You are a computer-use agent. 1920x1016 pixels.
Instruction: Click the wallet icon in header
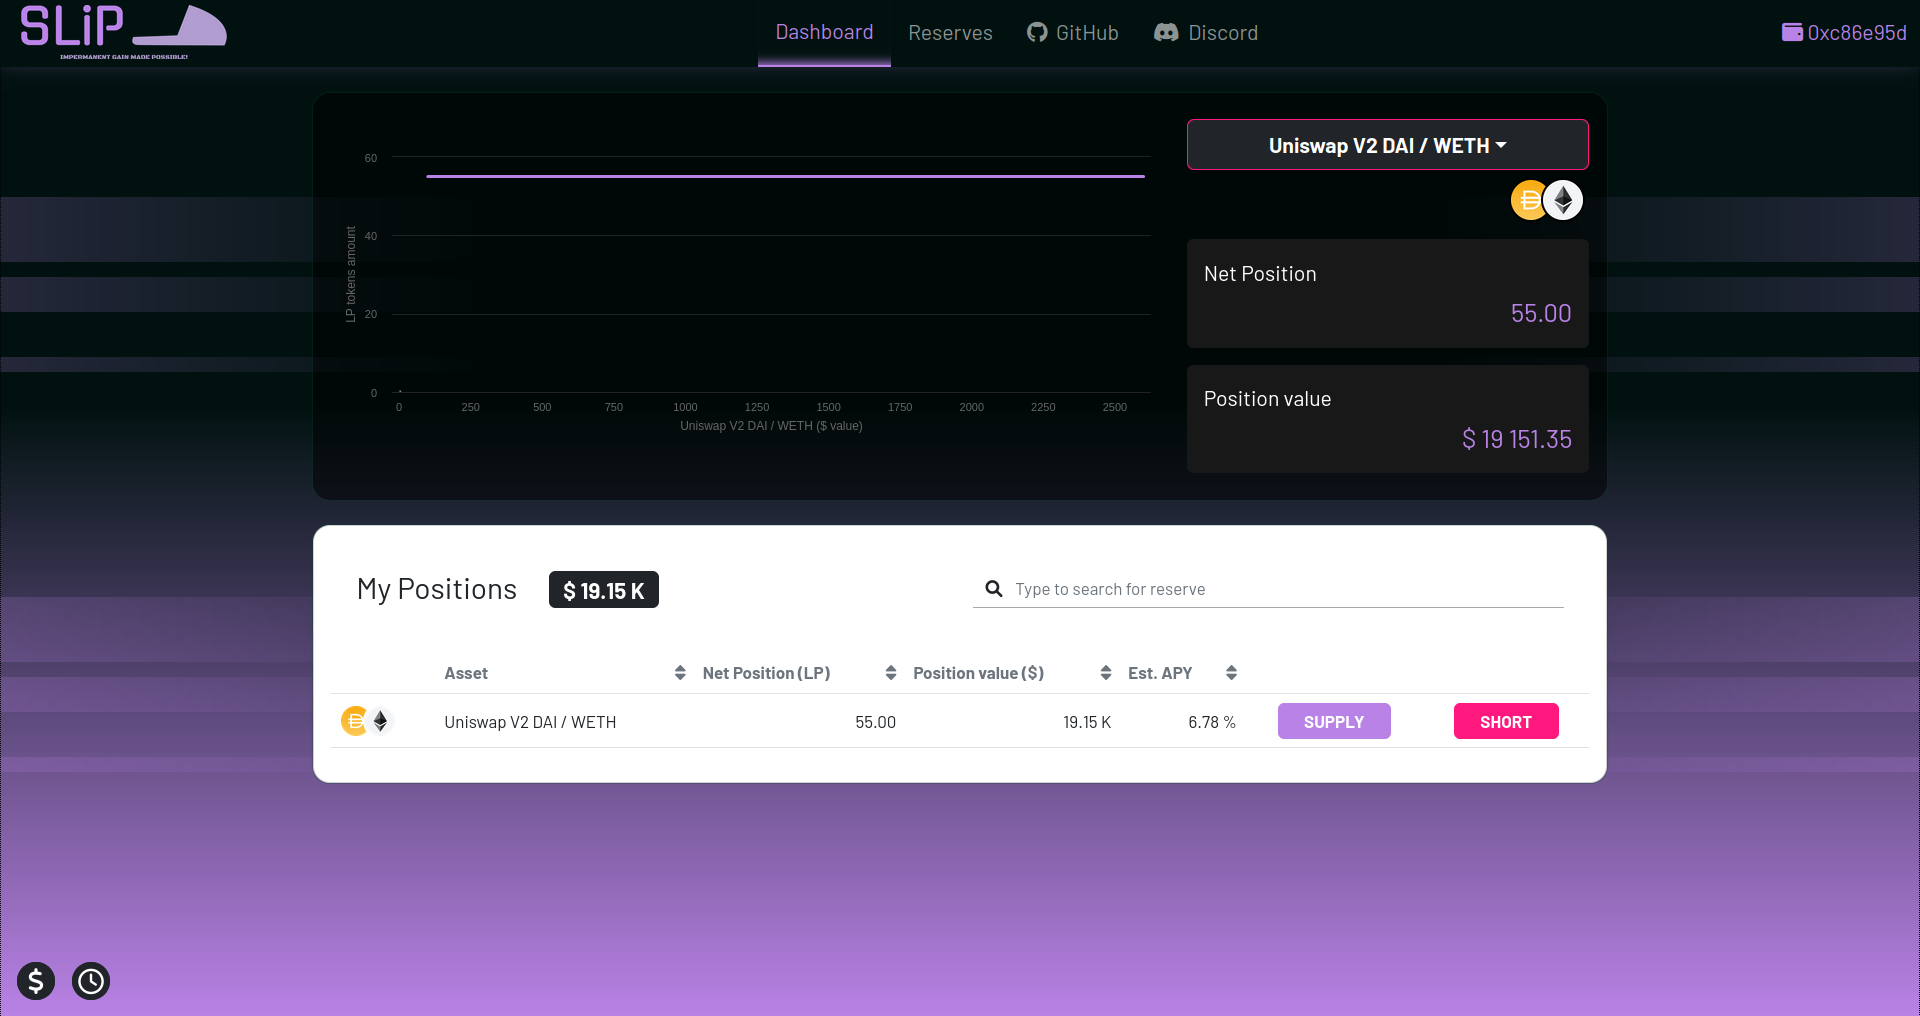coord(1792,32)
